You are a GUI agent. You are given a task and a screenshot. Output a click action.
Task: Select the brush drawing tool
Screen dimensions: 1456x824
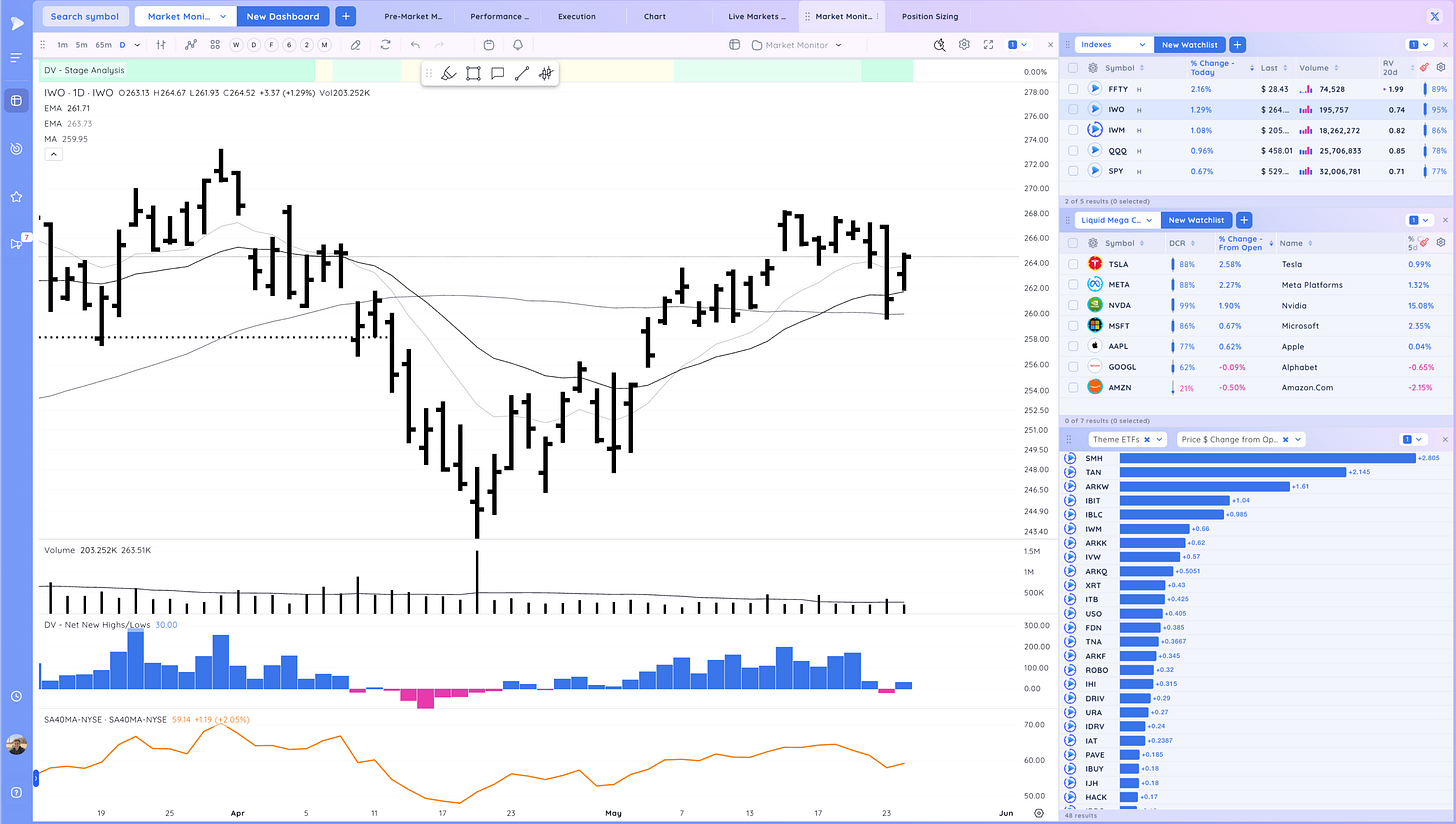(x=449, y=73)
